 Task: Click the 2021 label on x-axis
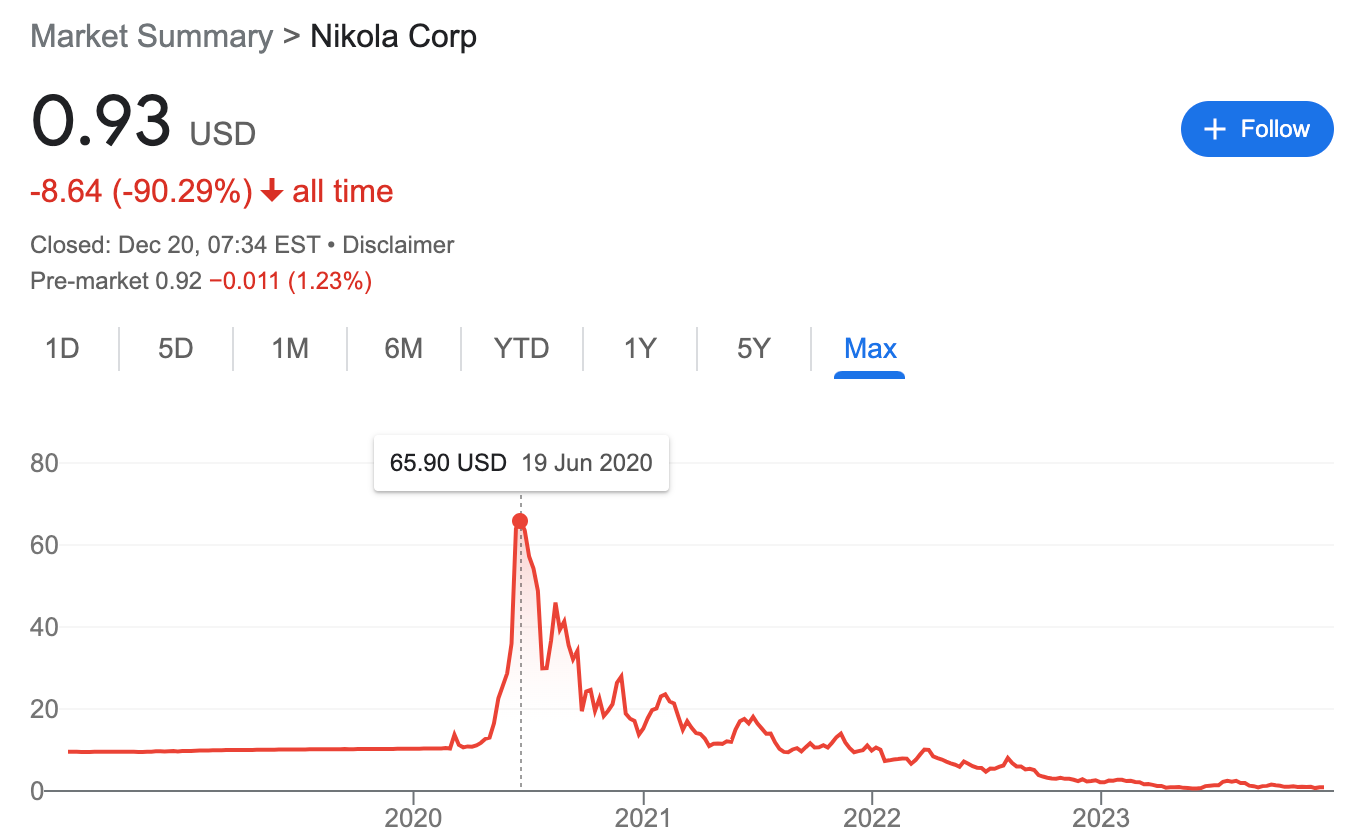tap(643, 820)
